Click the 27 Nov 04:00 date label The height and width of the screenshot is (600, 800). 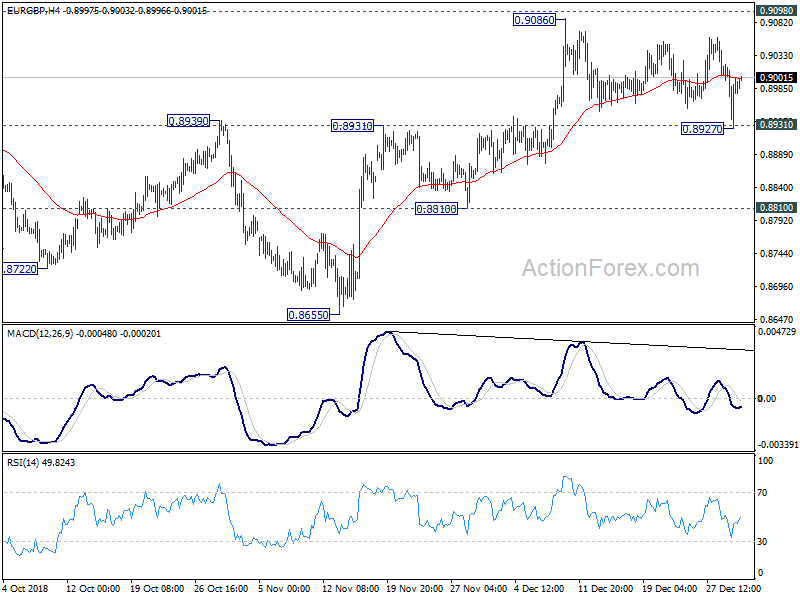[x=478, y=588]
